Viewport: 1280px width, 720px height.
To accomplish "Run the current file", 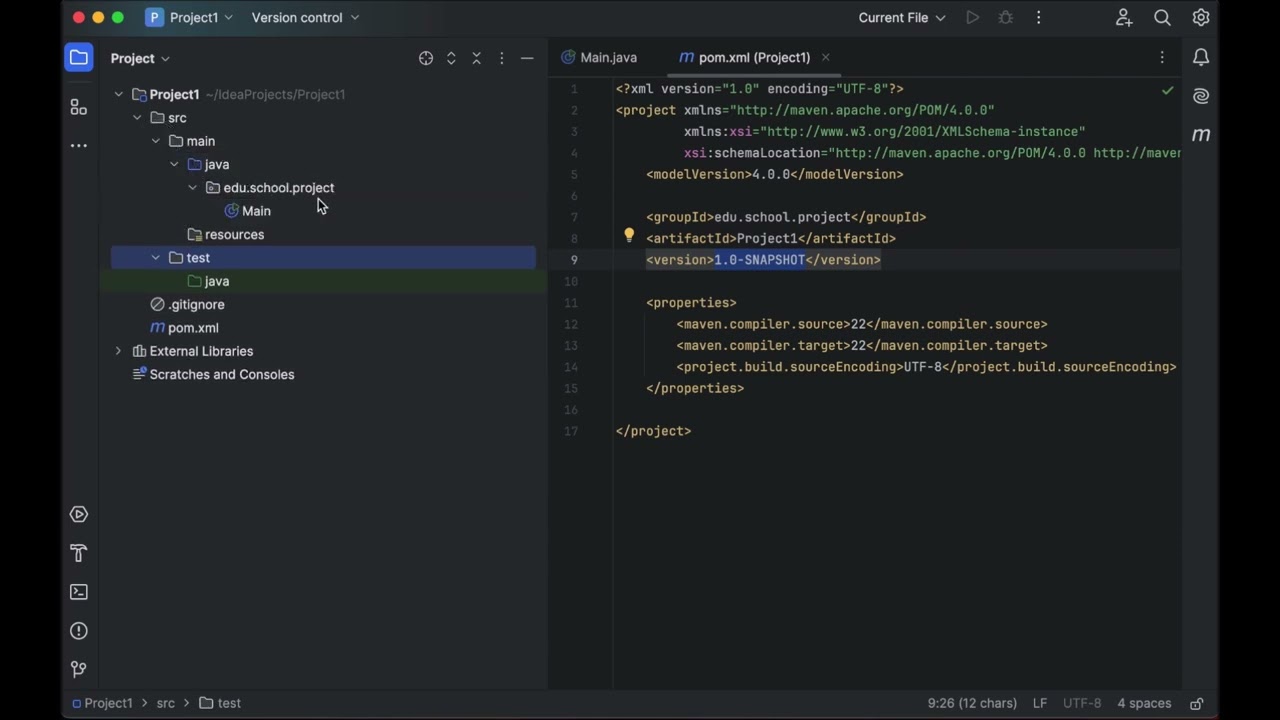I will coord(972,17).
